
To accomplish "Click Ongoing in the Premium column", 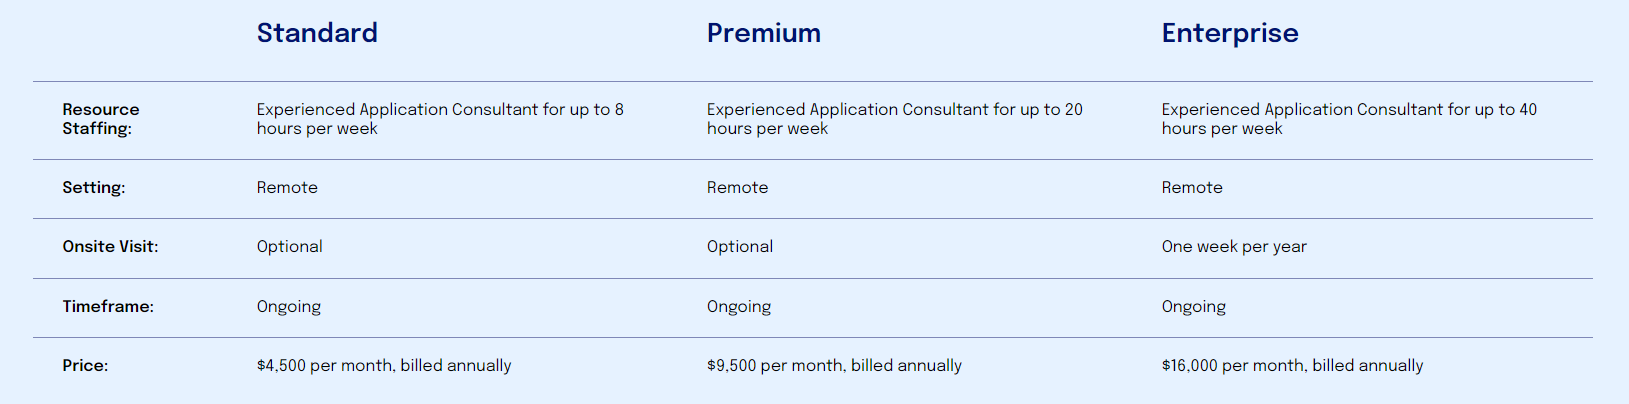I will (738, 307).
